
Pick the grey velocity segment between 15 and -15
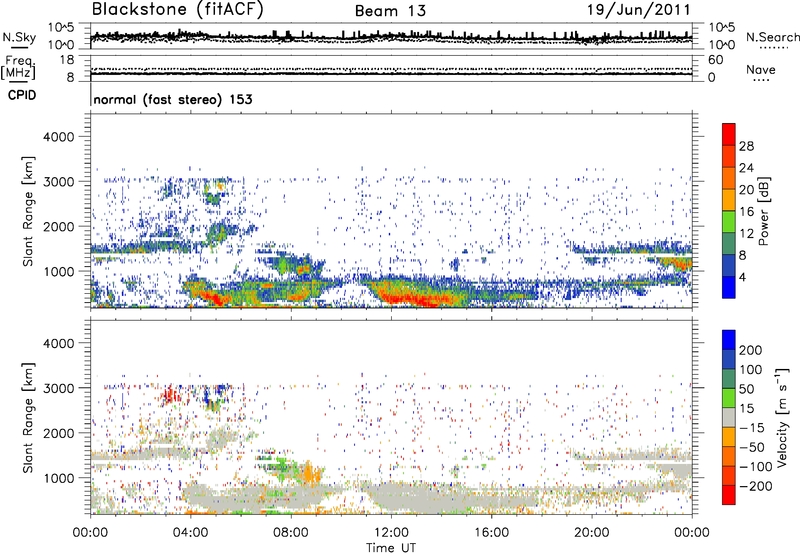coord(729,417)
